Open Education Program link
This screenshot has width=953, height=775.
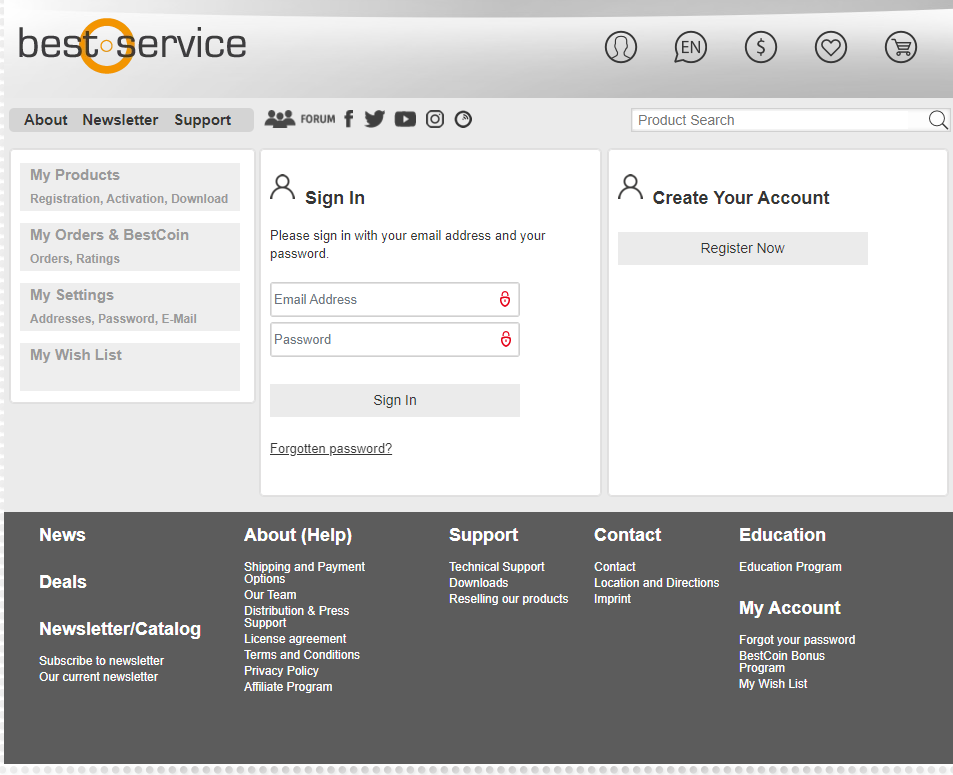point(790,567)
